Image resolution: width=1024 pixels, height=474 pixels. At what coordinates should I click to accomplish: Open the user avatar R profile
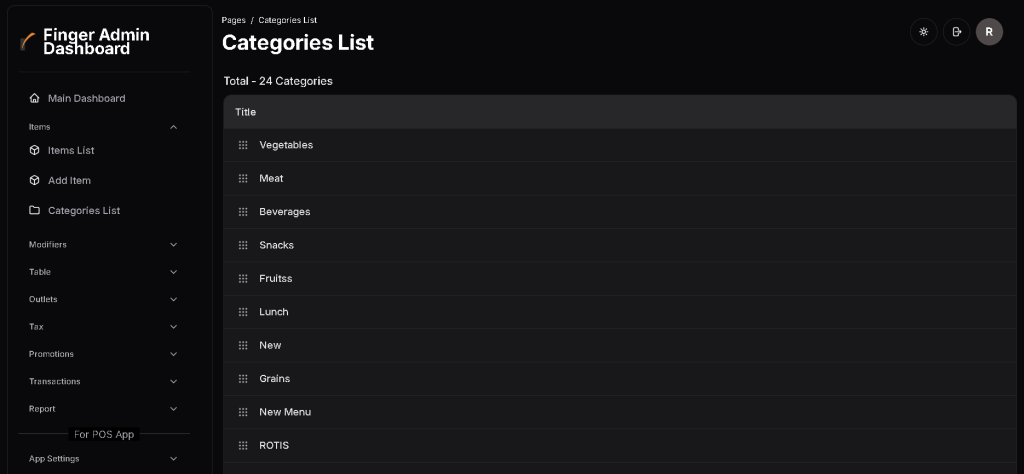click(989, 32)
